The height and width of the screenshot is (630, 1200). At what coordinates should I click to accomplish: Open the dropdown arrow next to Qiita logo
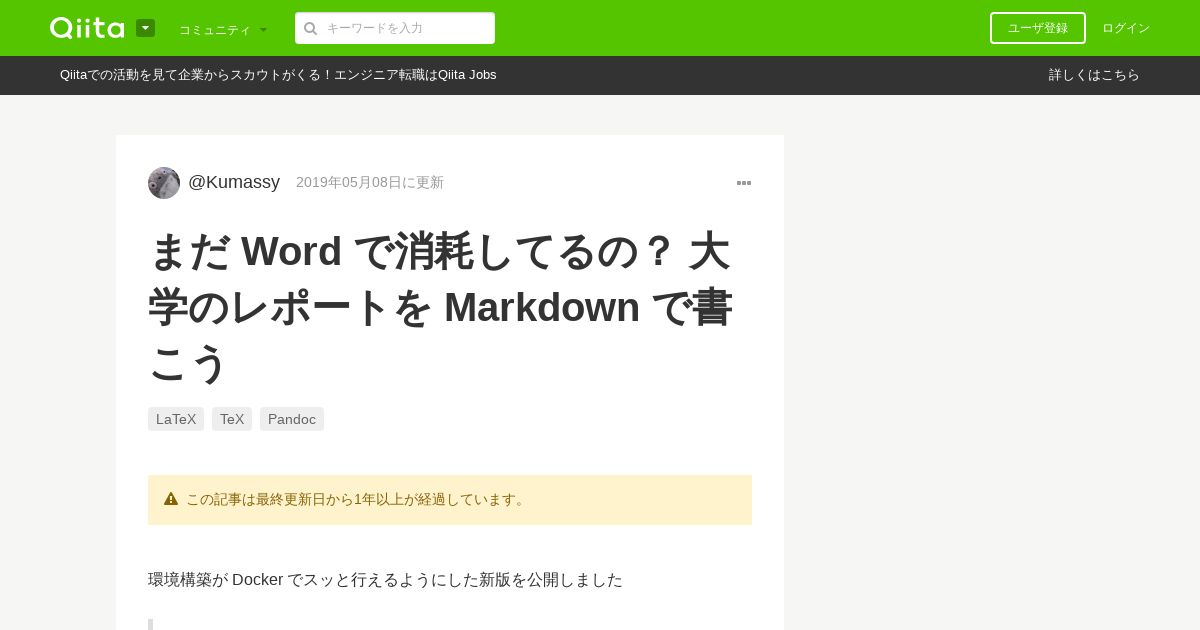tap(145, 28)
